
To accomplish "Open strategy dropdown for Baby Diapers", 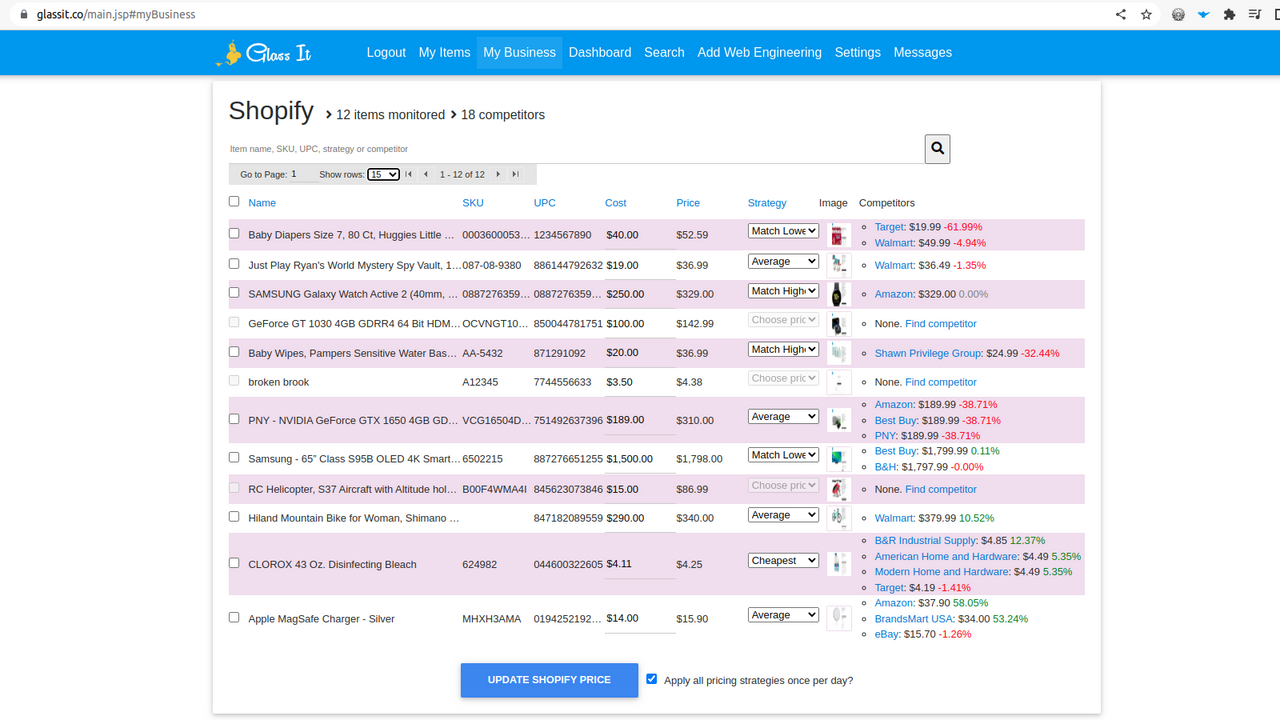I will click(x=783, y=231).
